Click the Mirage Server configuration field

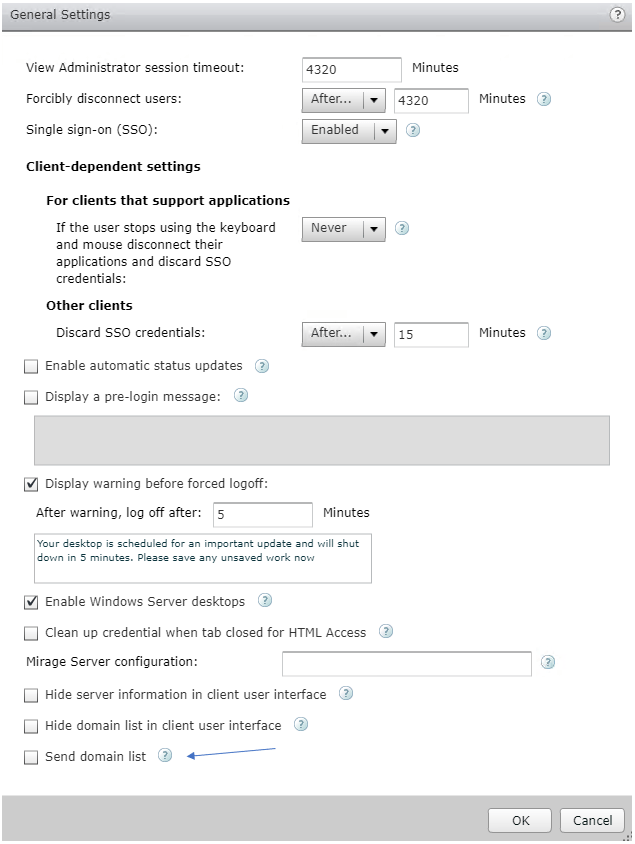click(x=406, y=663)
